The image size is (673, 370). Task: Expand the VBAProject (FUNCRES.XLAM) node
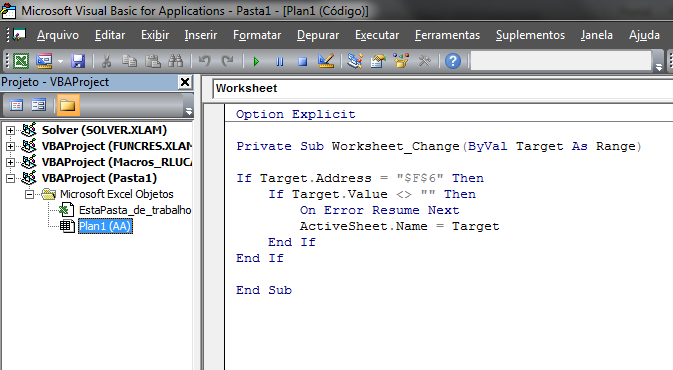[x=10, y=146]
